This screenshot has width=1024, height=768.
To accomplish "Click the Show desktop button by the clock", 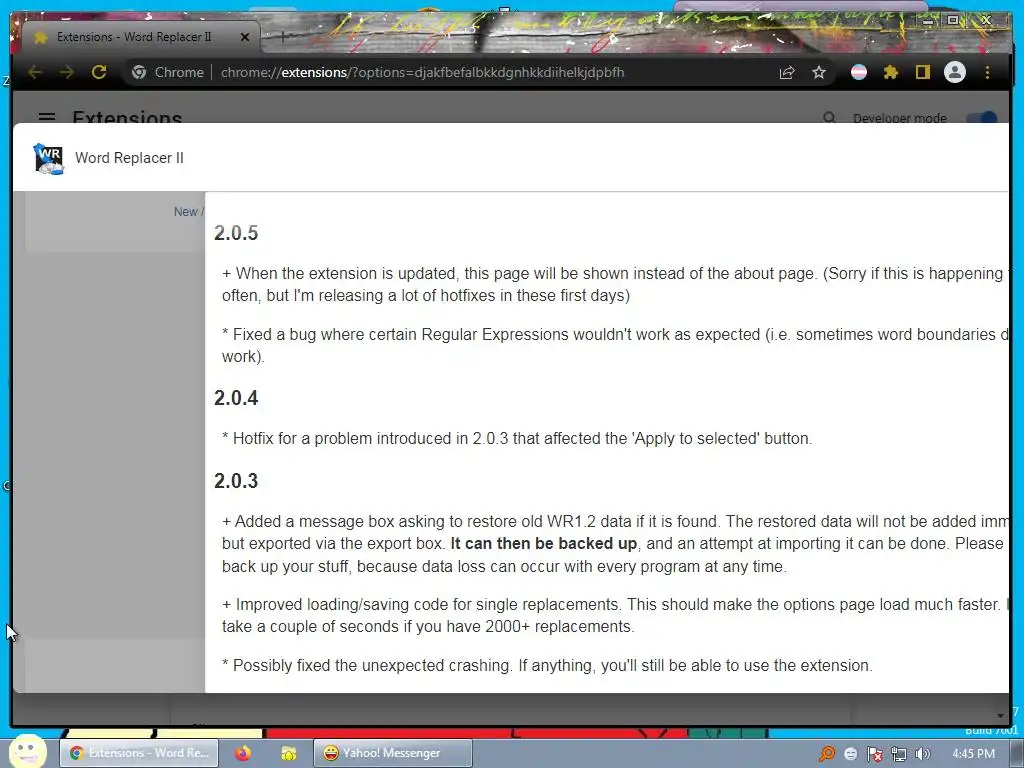I will (x=1018, y=754).
